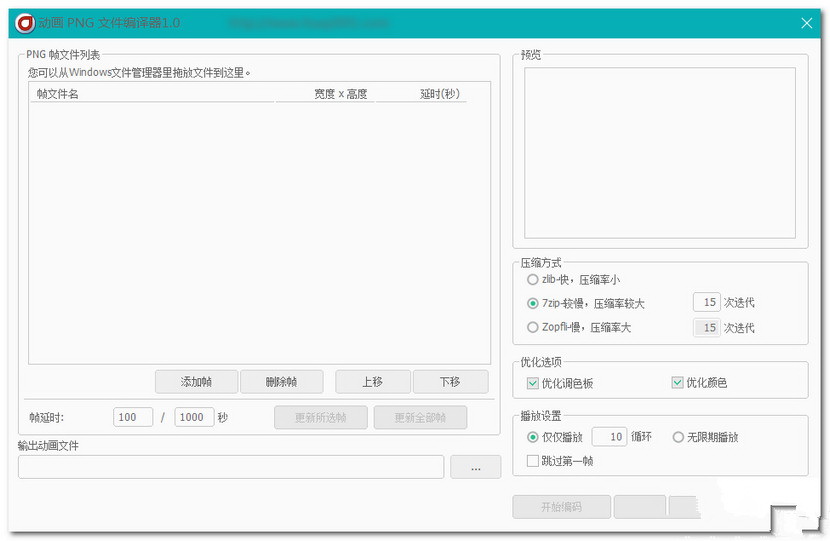Click the 帧延时 denominator field with 1000

[x=194, y=417]
